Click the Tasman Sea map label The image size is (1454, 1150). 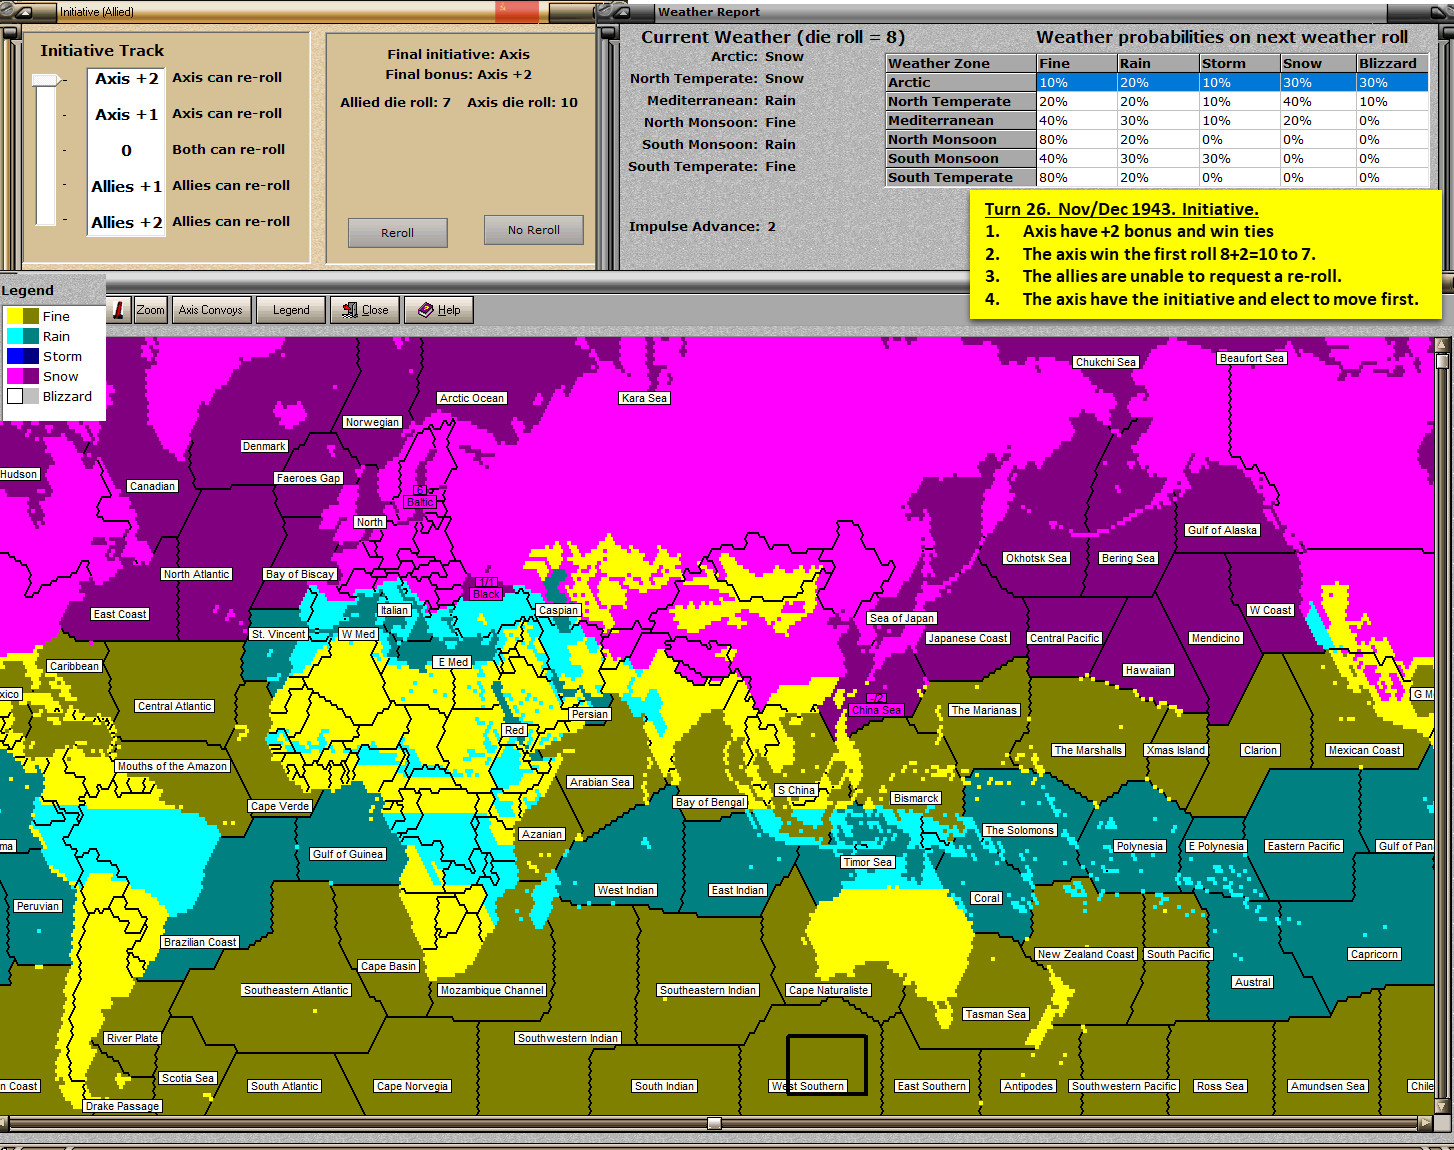996,1014
